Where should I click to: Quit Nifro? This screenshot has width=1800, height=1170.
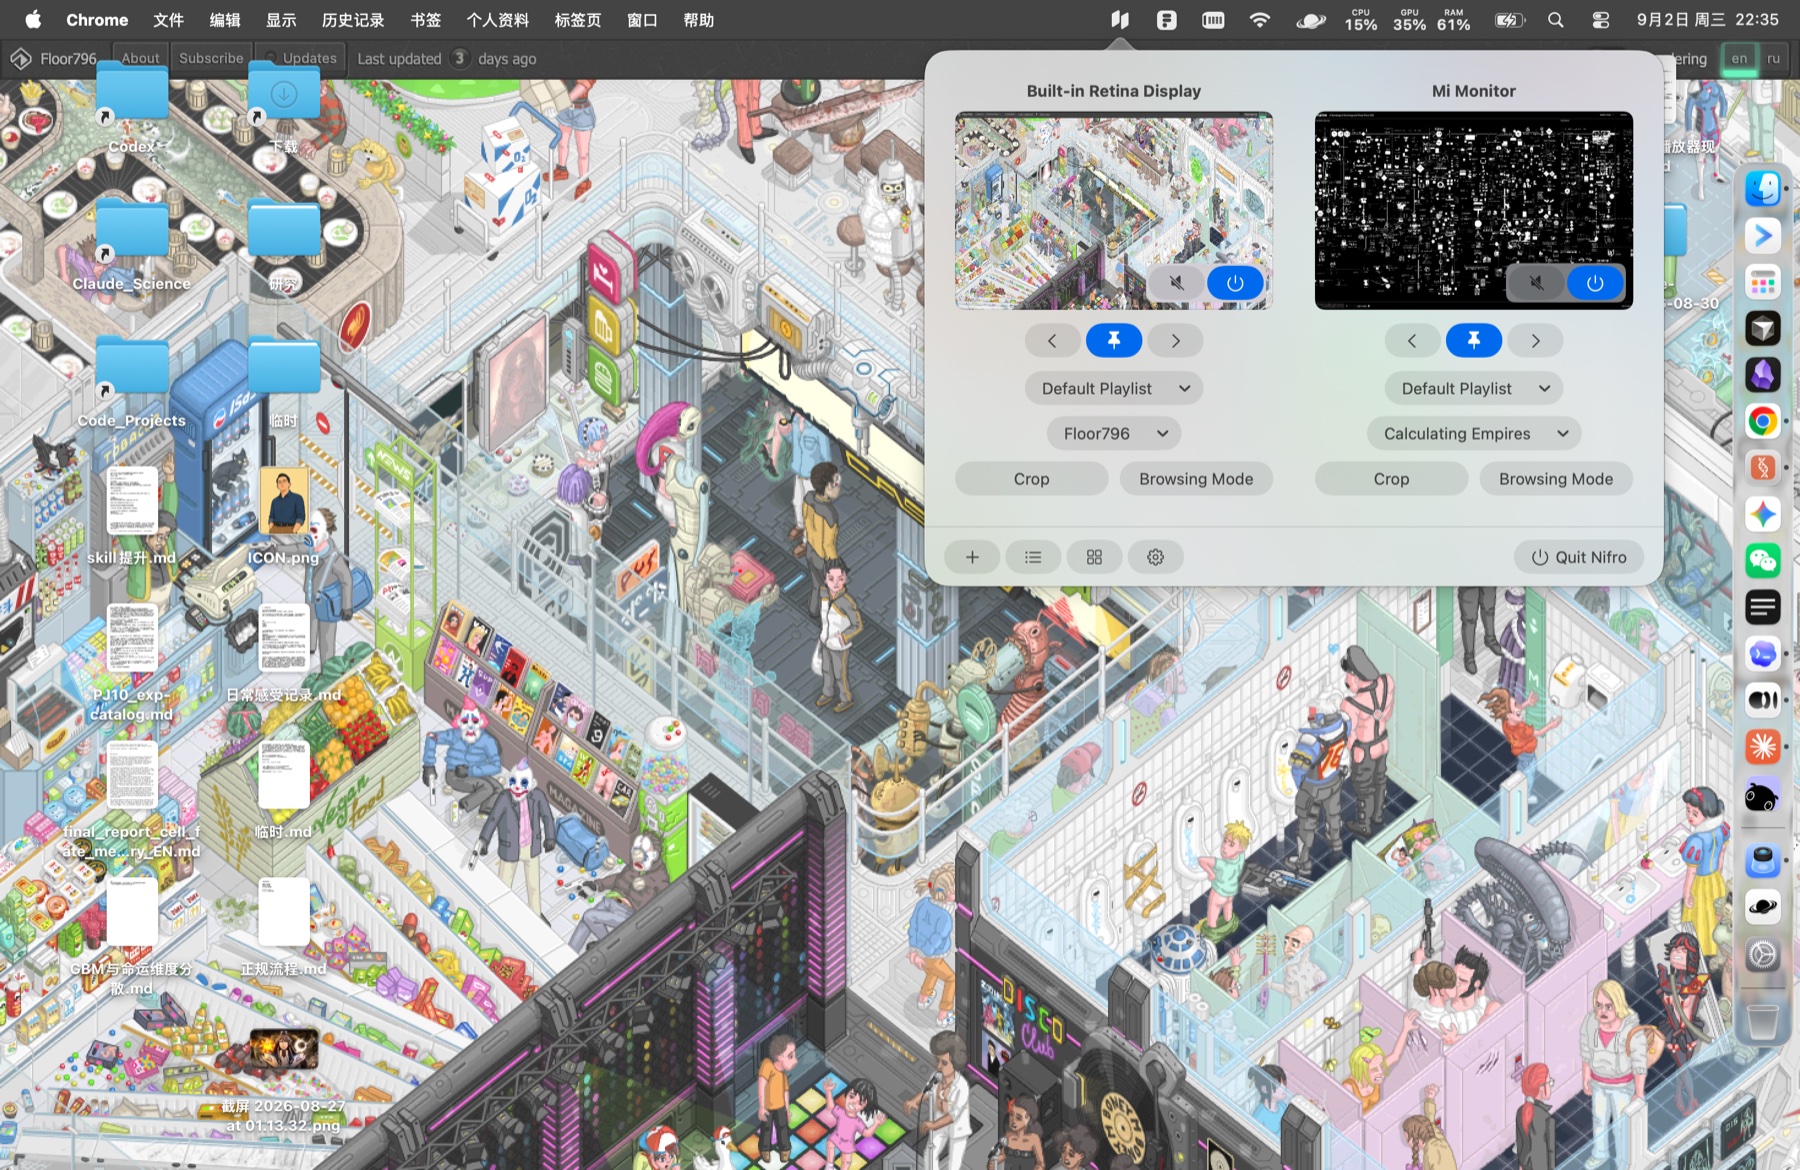pos(1579,557)
